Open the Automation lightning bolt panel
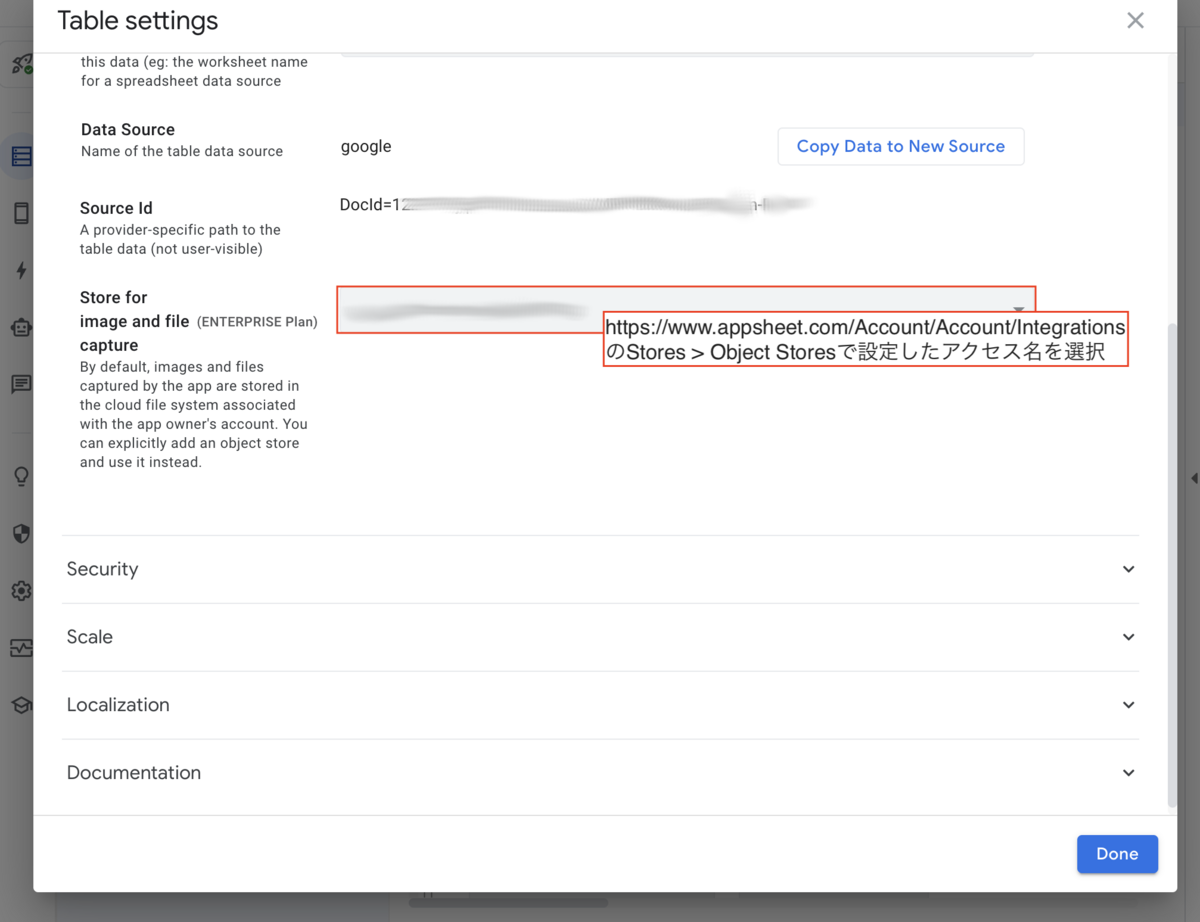The height and width of the screenshot is (922, 1200). coord(20,269)
